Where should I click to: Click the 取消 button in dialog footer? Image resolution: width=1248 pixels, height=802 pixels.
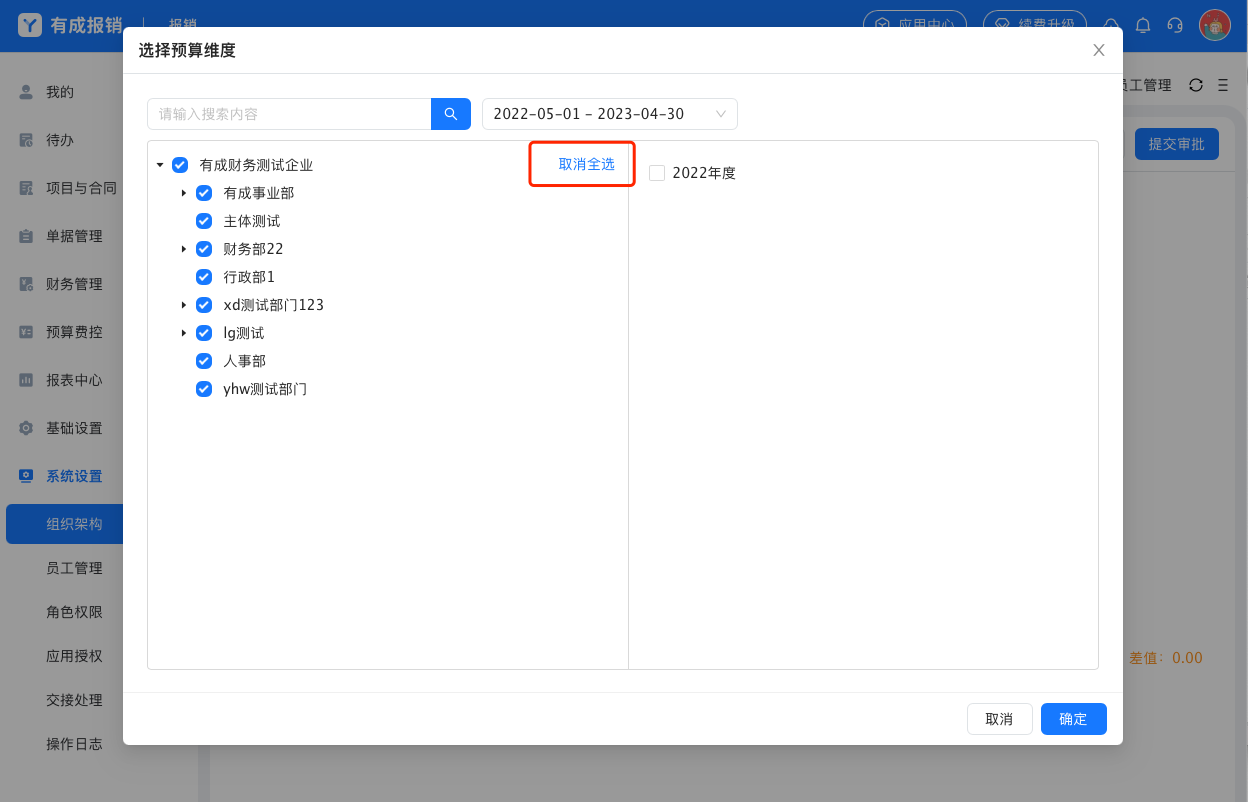(999, 719)
